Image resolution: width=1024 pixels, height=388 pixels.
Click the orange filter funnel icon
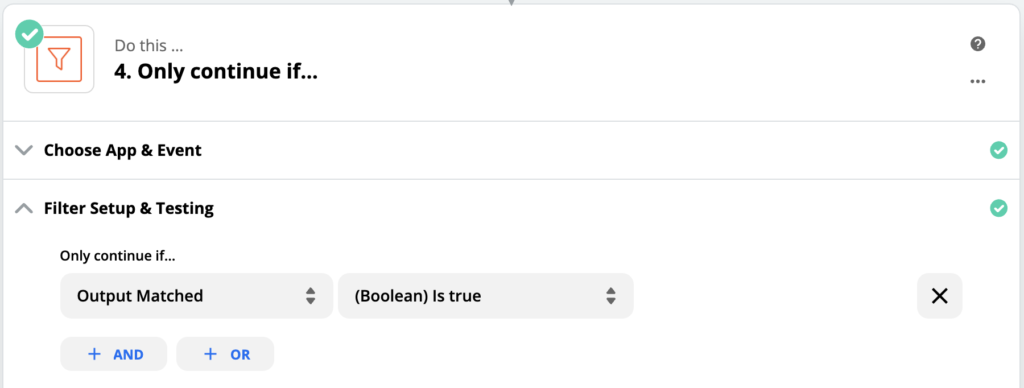coord(59,59)
